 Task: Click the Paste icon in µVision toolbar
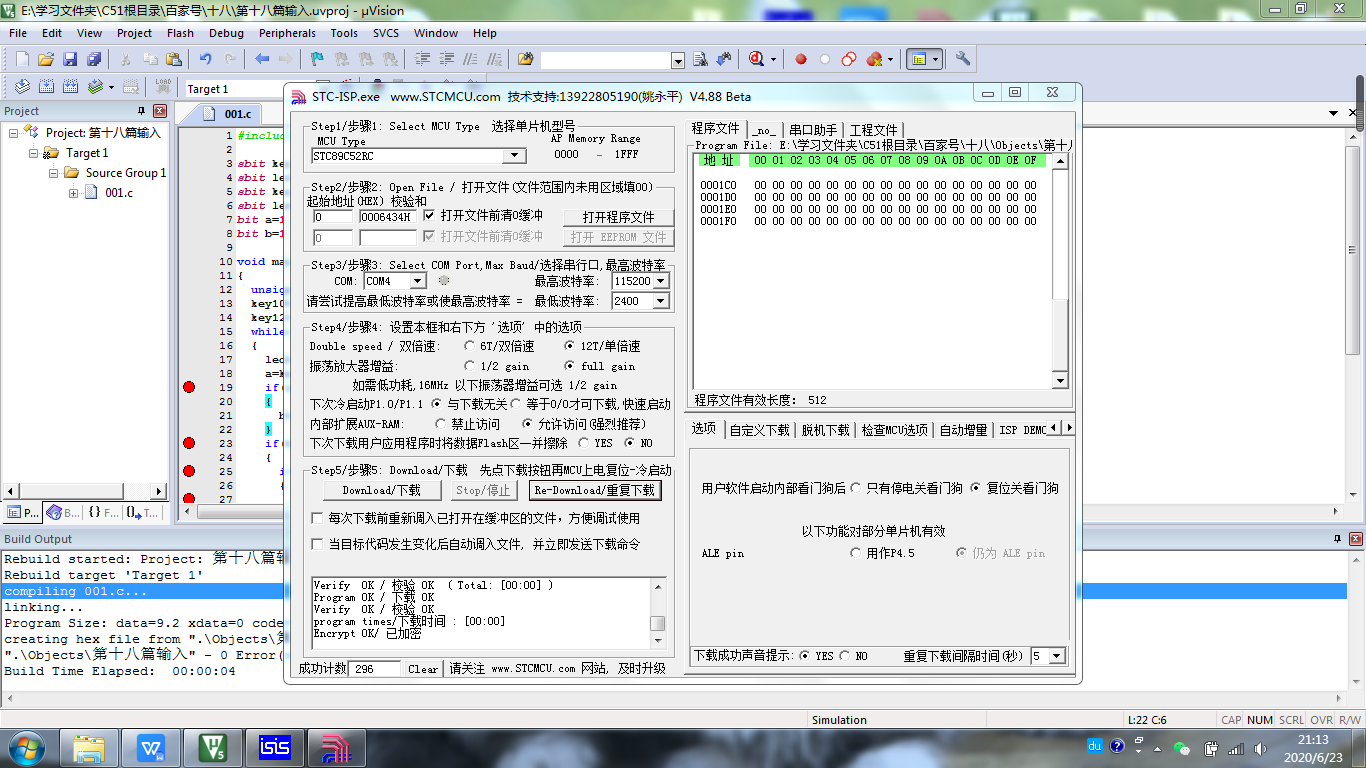pos(174,59)
